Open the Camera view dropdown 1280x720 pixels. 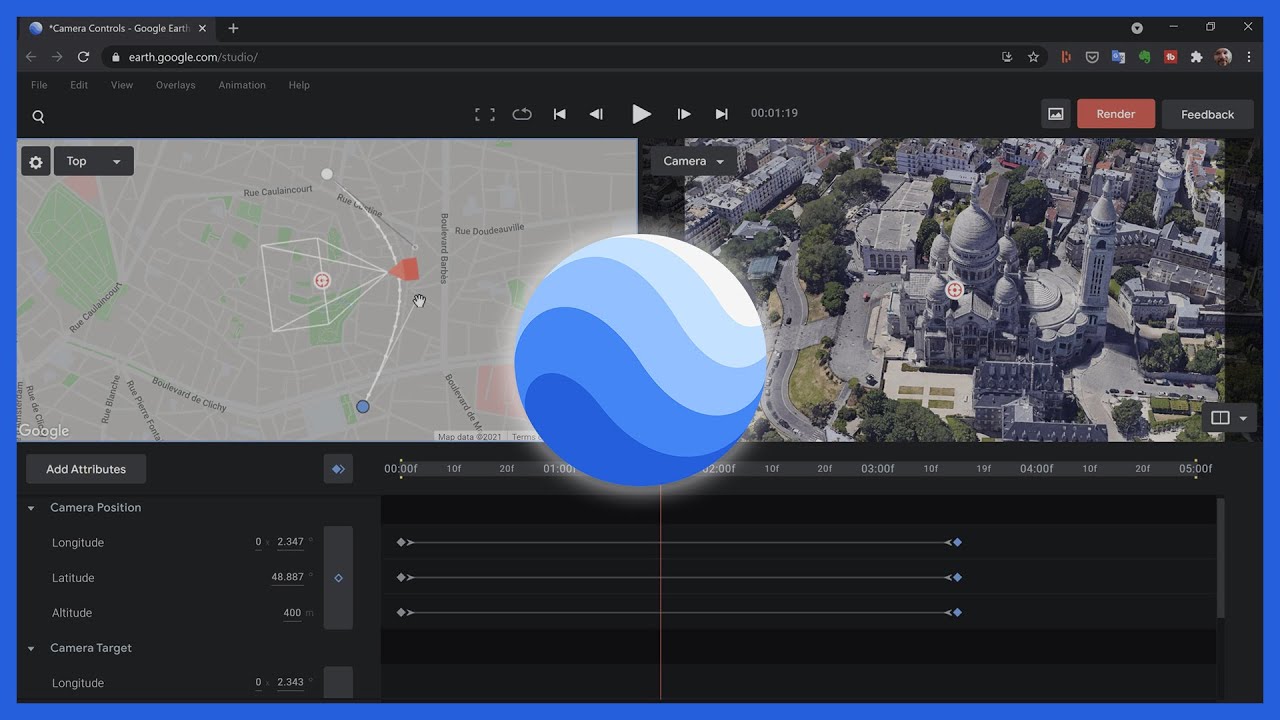click(x=694, y=161)
